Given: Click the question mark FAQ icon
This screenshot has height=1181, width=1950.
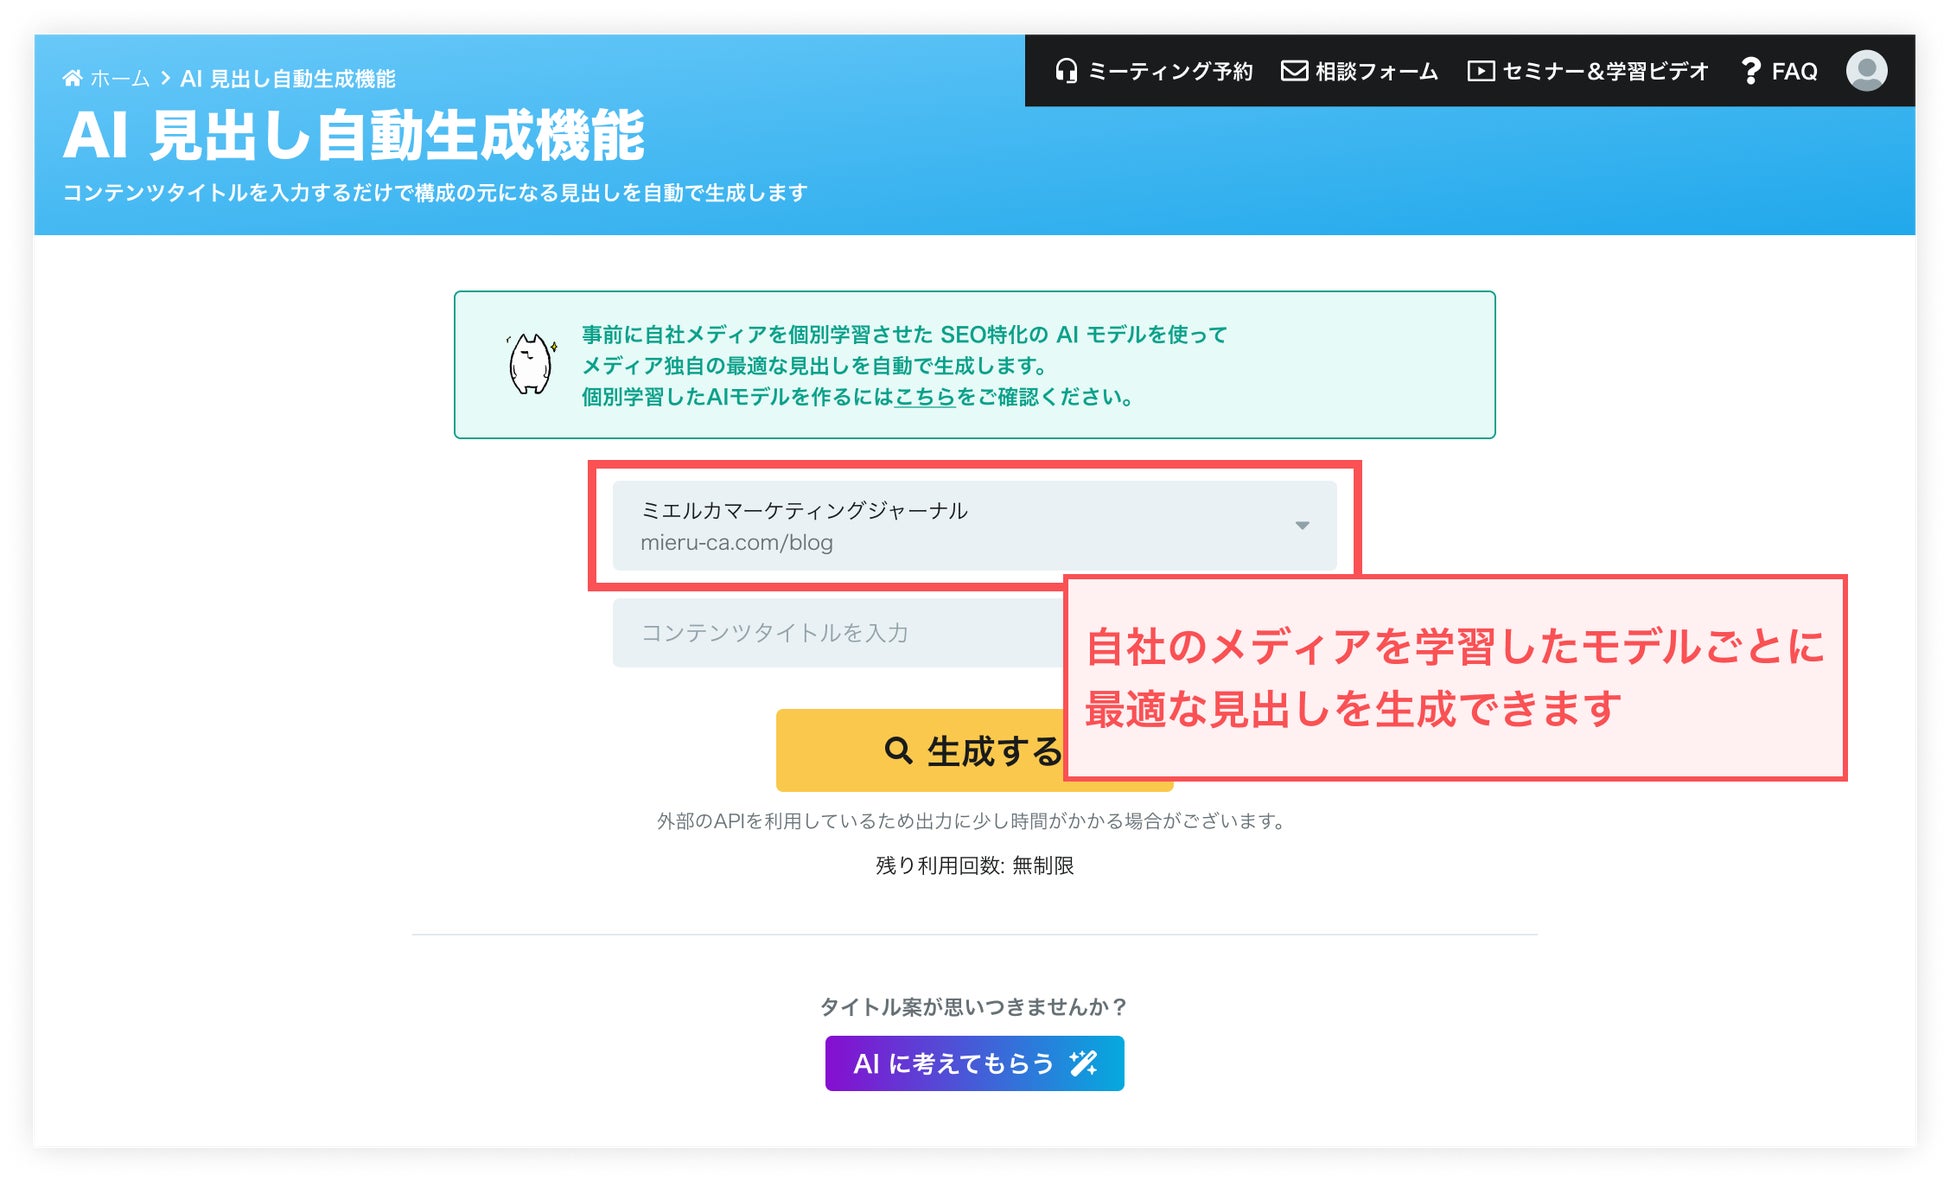Looking at the screenshot, I should [1750, 71].
